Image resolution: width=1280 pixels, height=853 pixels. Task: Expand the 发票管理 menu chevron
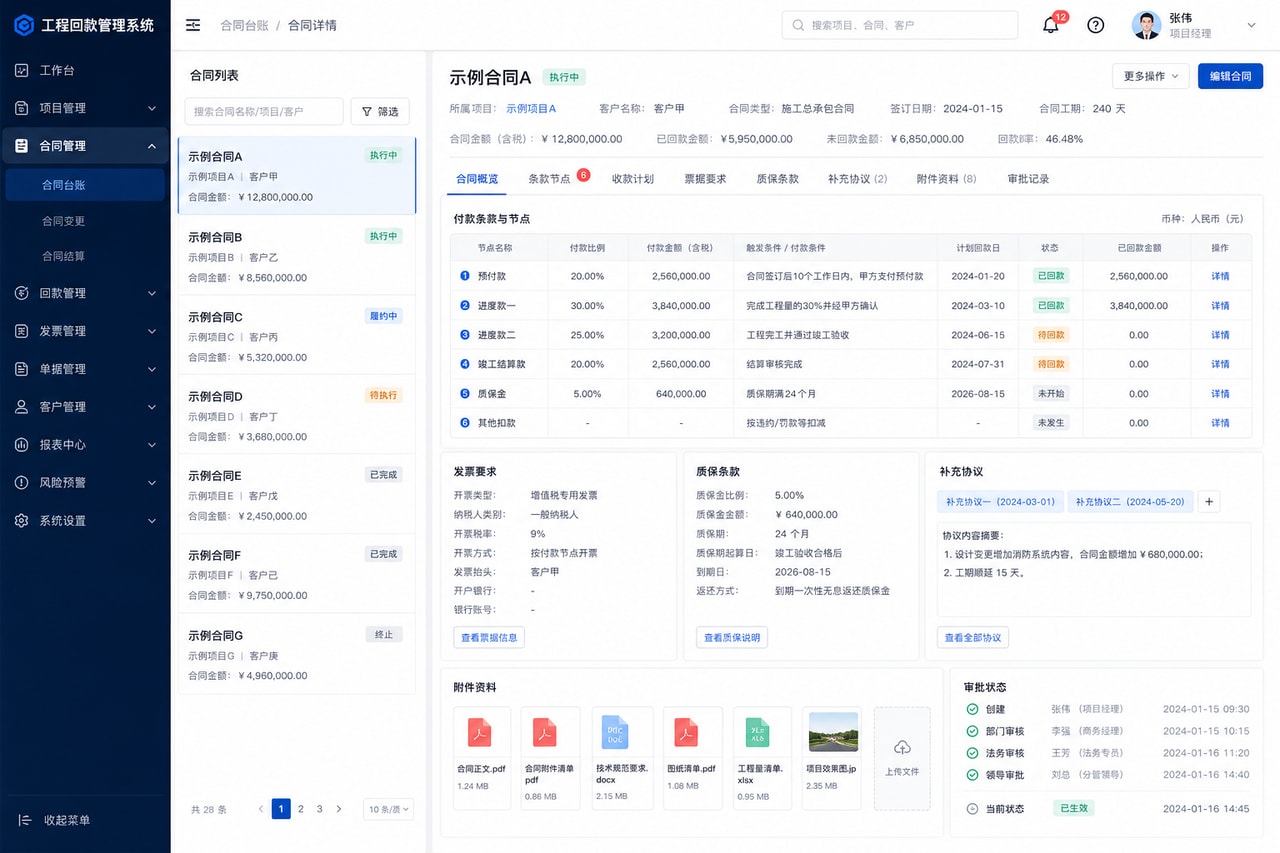(x=152, y=331)
